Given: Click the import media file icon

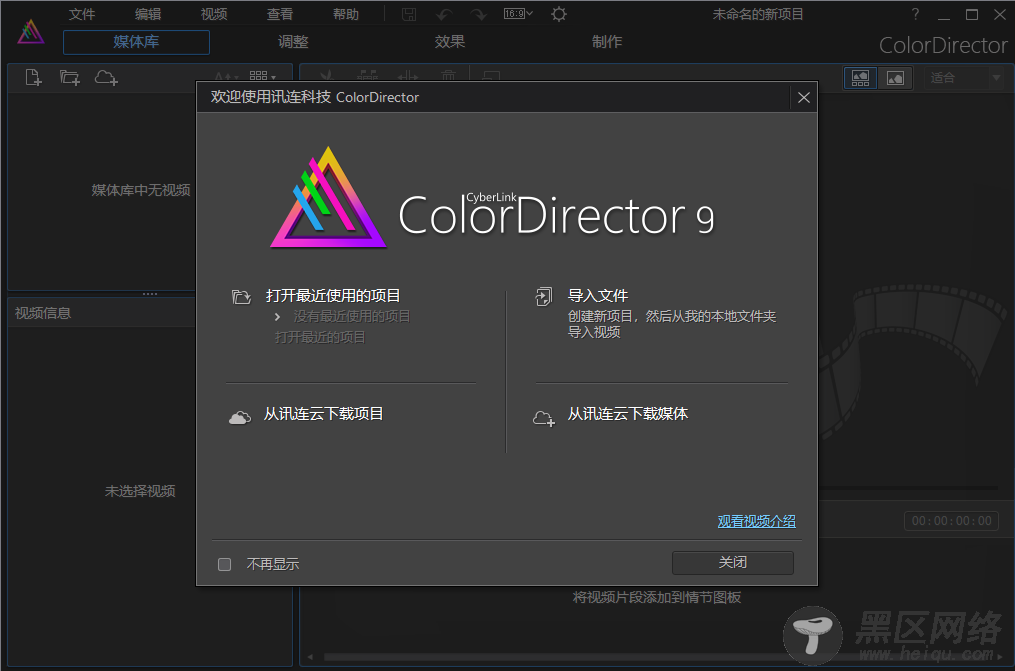Looking at the screenshot, I should tap(34, 78).
